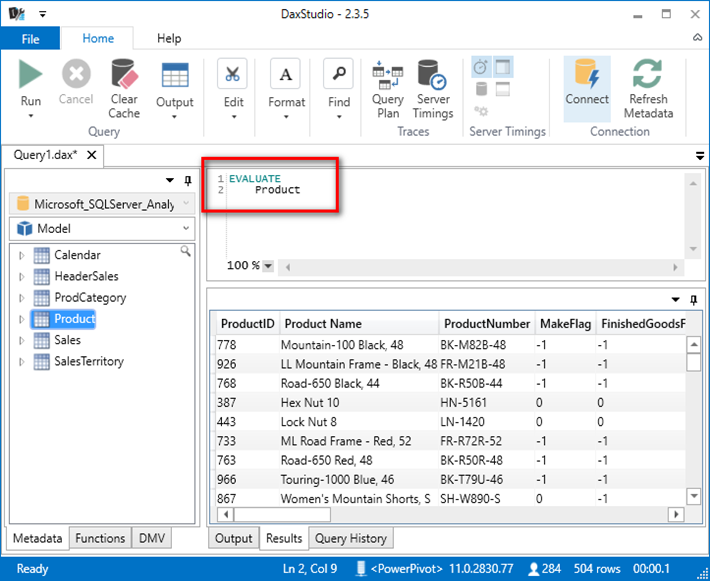This screenshot has height=581, width=710.
Task: Toggle the stopwatch timing icon in Server Timings
Action: [x=480, y=67]
